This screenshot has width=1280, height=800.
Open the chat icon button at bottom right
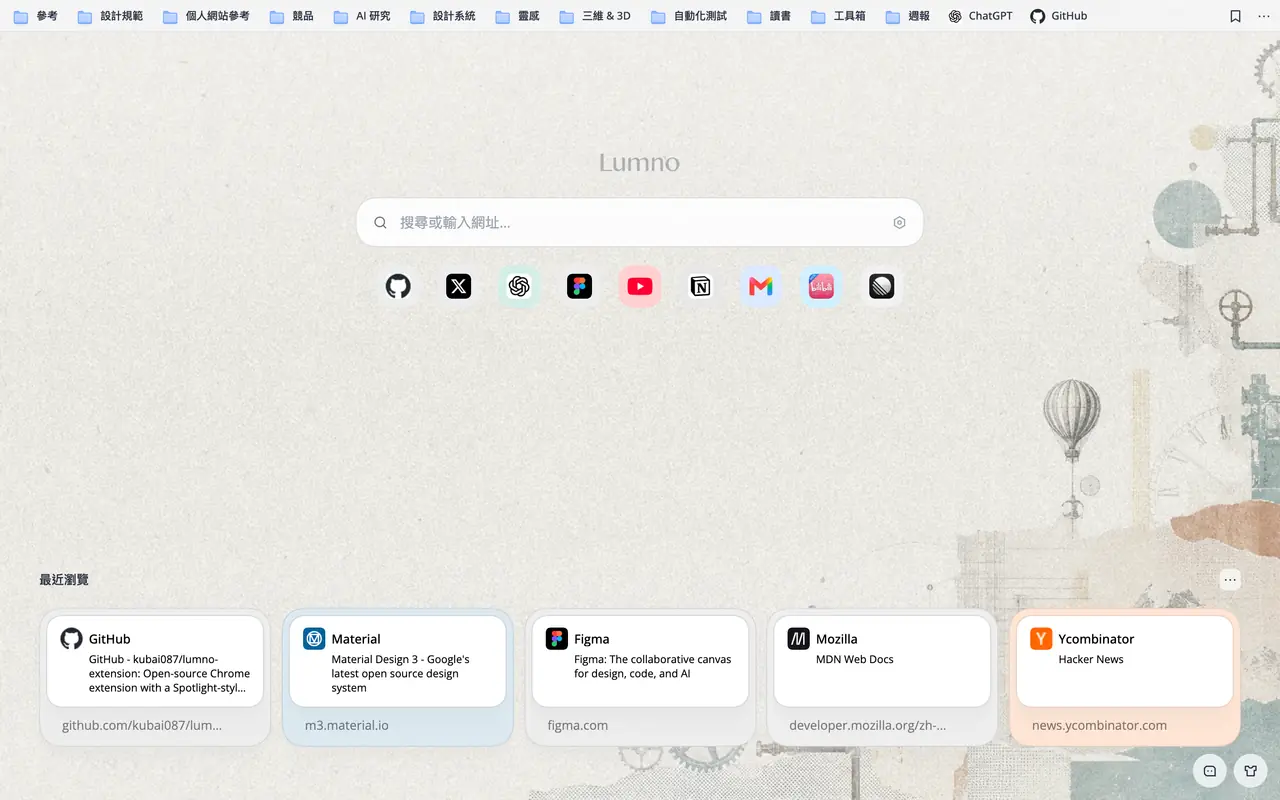[1210, 771]
